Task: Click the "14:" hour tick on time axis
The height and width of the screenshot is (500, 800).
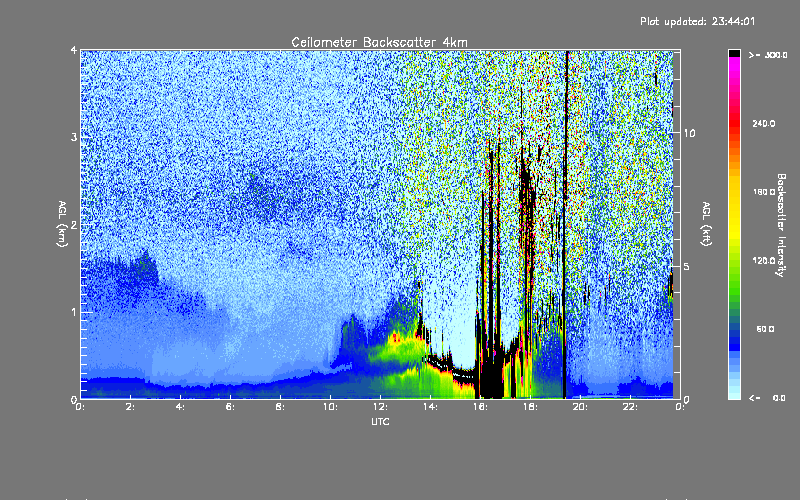Action: coord(430,407)
